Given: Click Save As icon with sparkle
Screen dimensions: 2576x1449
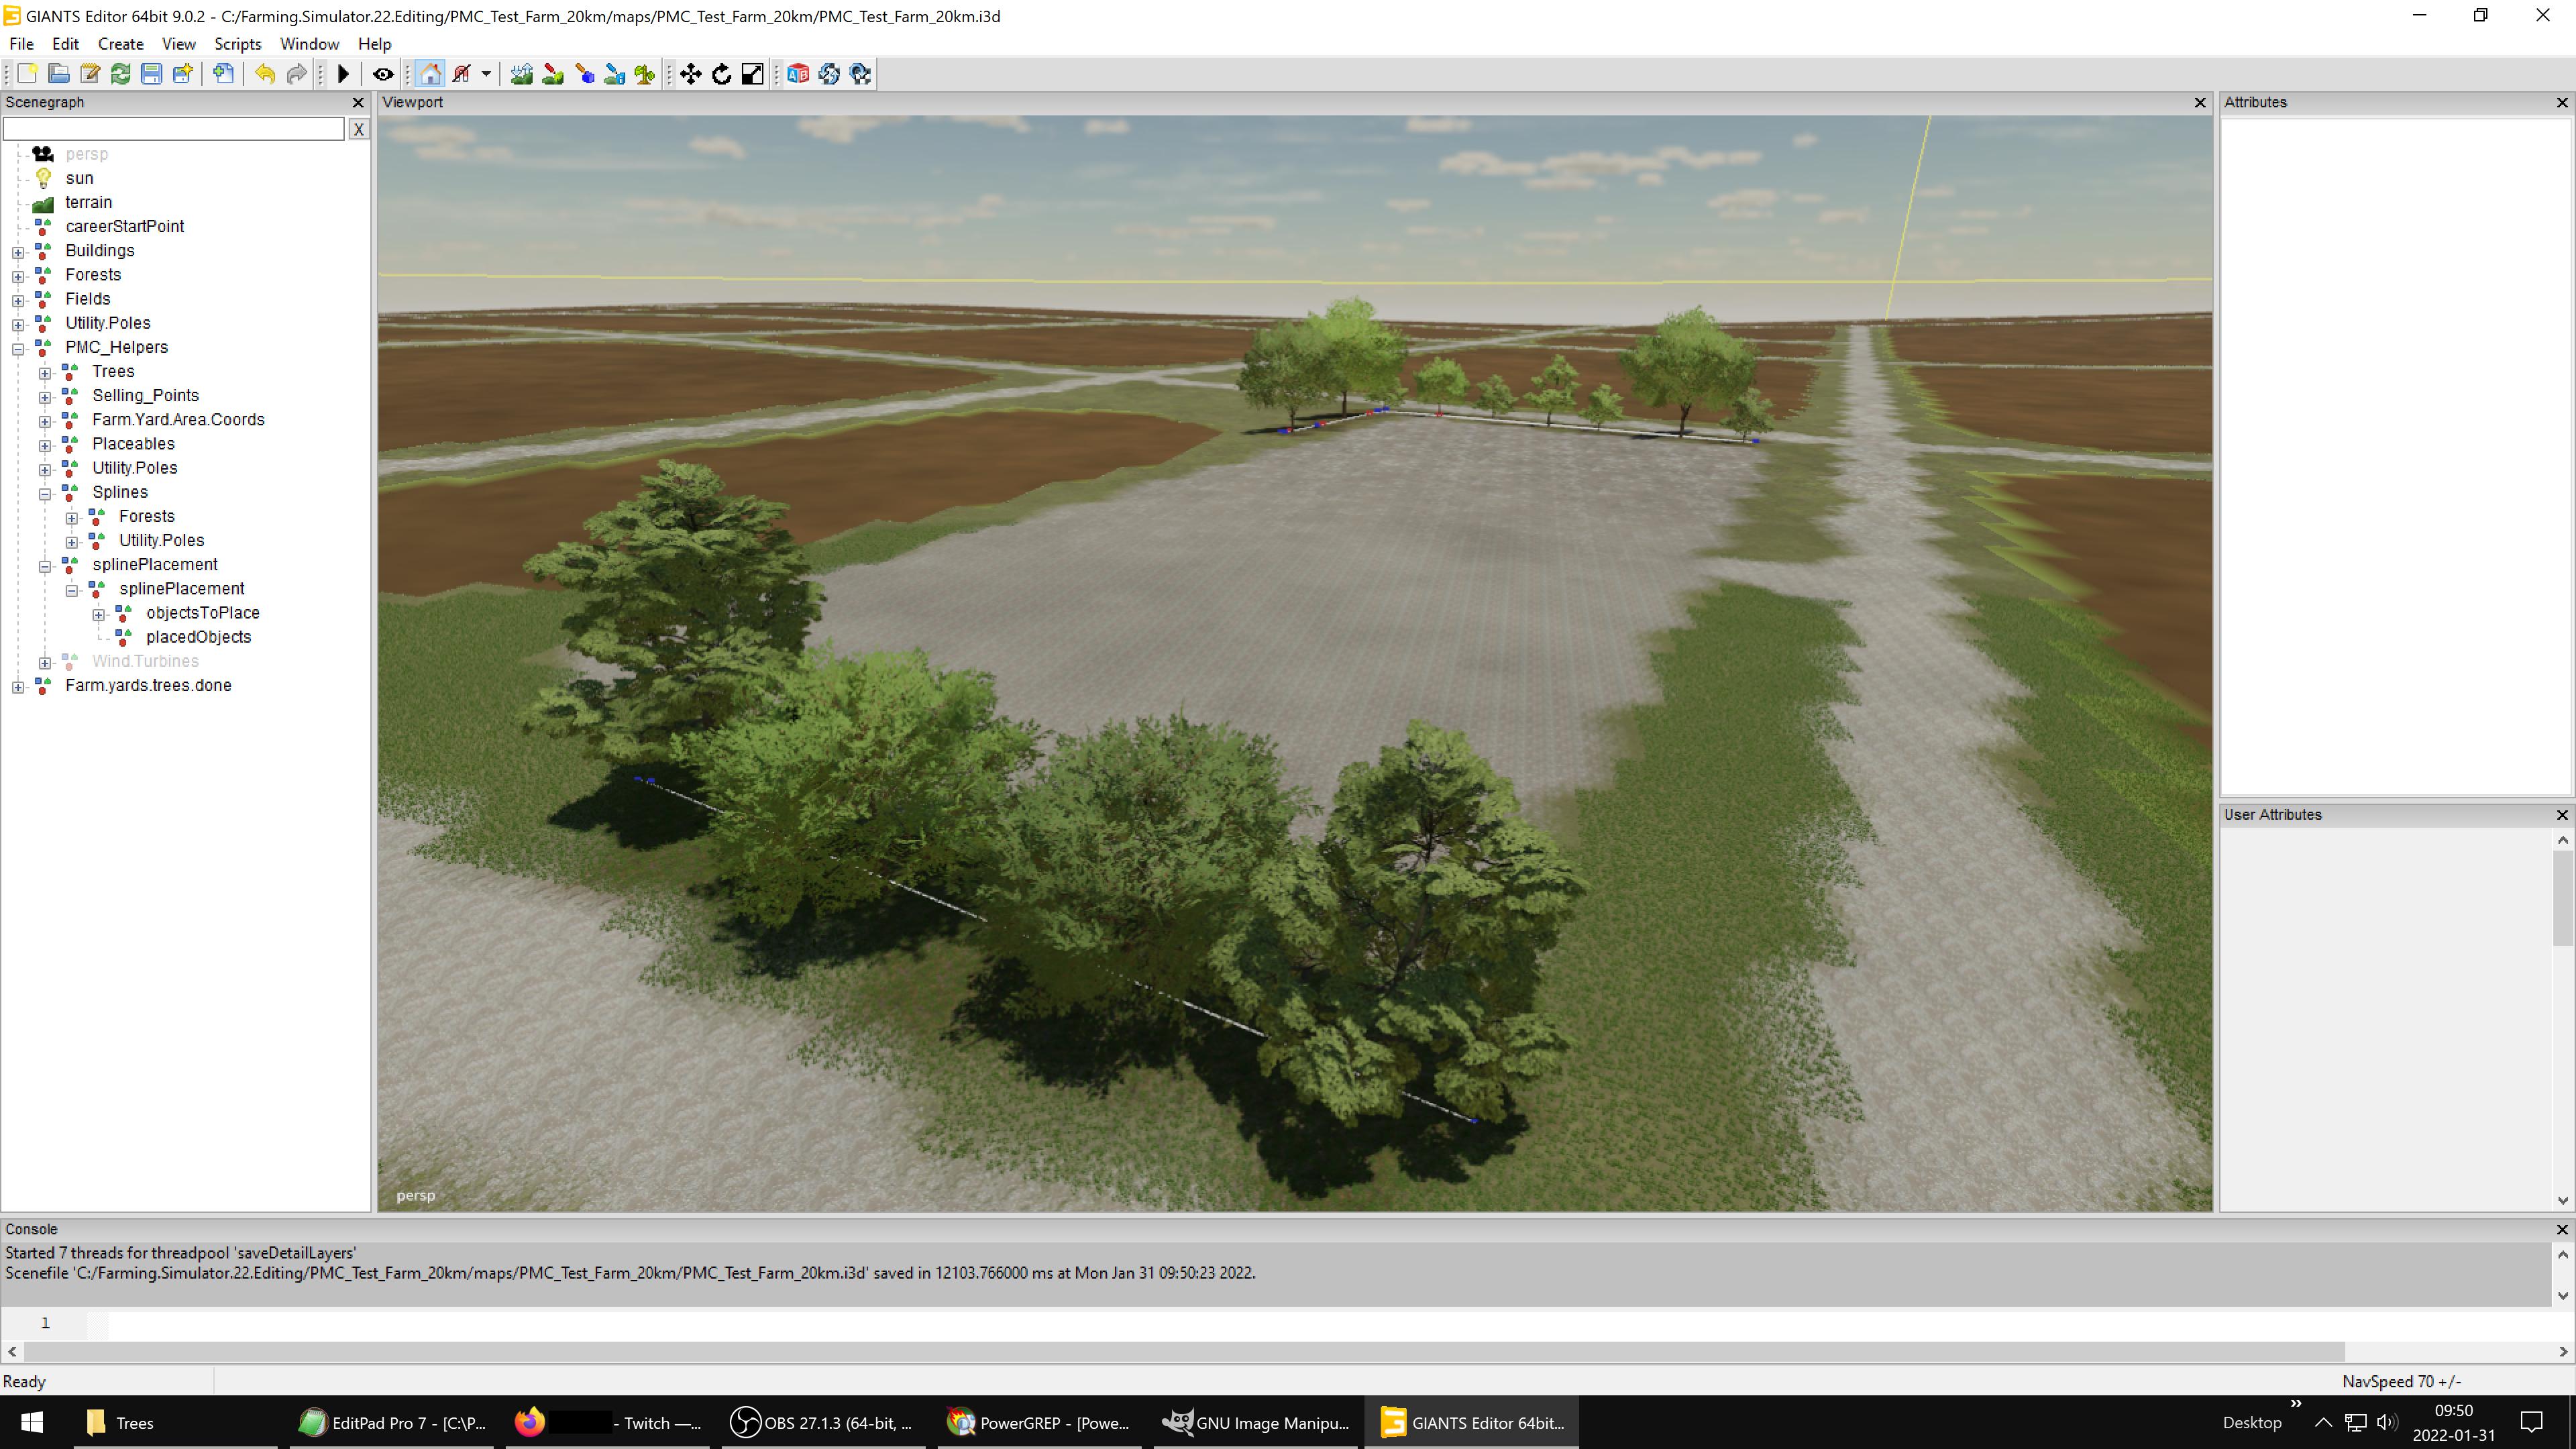Looking at the screenshot, I should [x=182, y=74].
